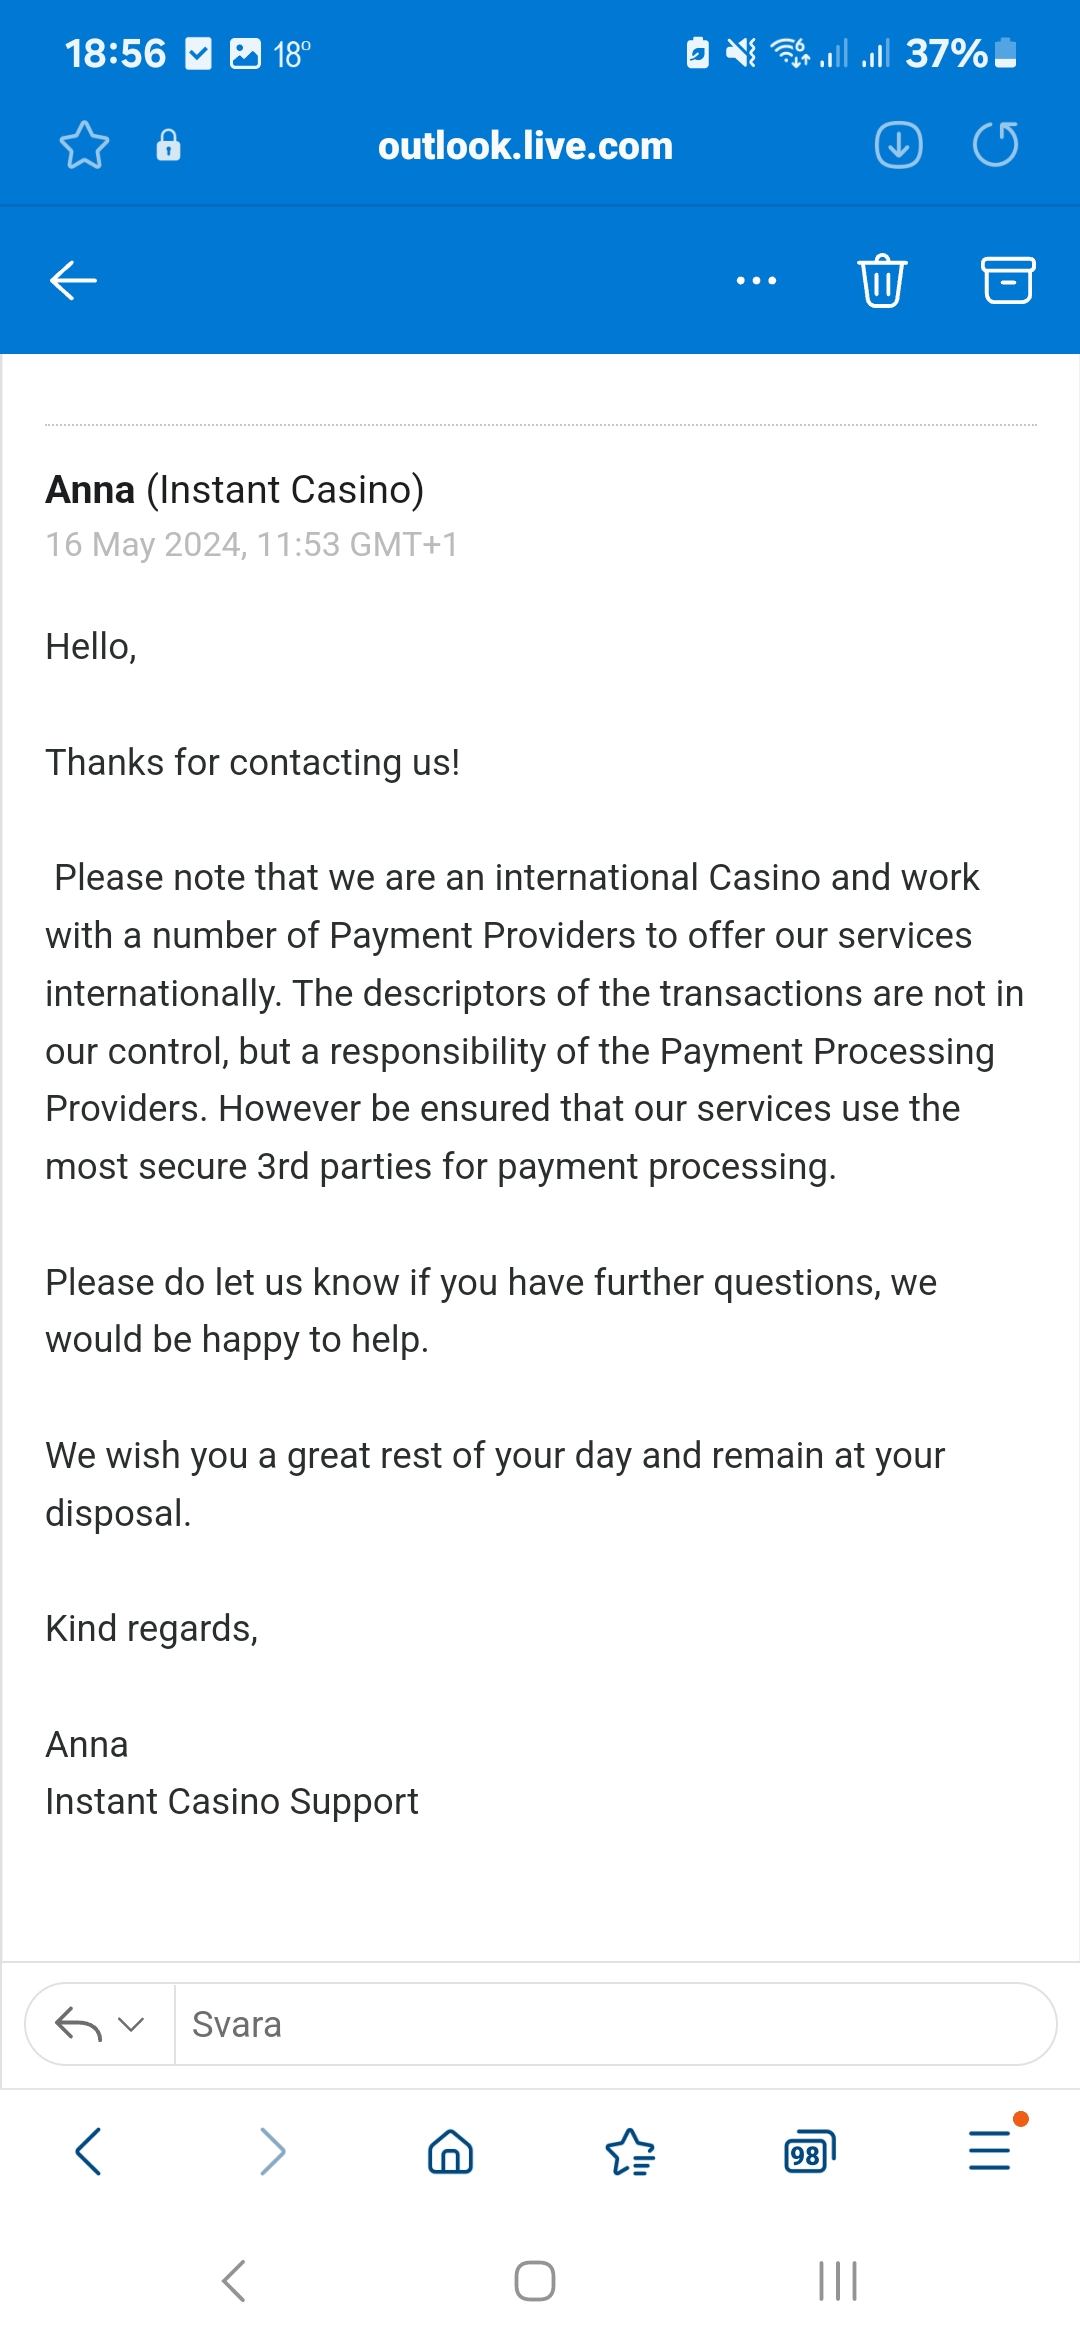The width and height of the screenshot is (1080, 2340).
Task: Navigate forward with browser forward chevron
Action: tap(272, 2151)
